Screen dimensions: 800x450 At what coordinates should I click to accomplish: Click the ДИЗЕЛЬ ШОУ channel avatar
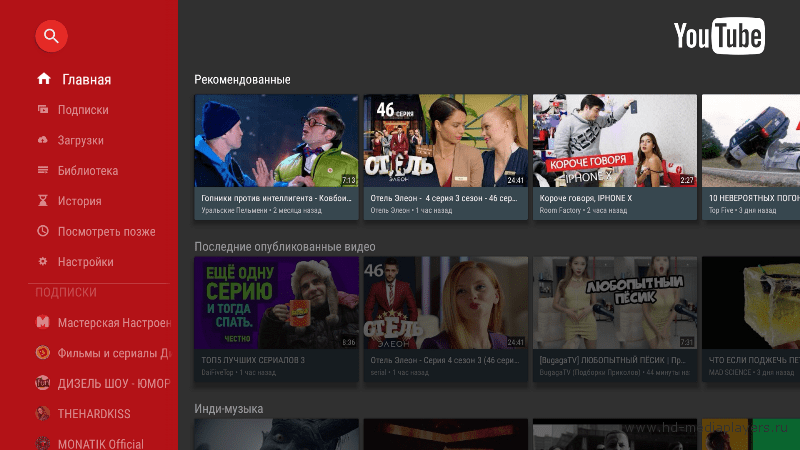[43, 383]
